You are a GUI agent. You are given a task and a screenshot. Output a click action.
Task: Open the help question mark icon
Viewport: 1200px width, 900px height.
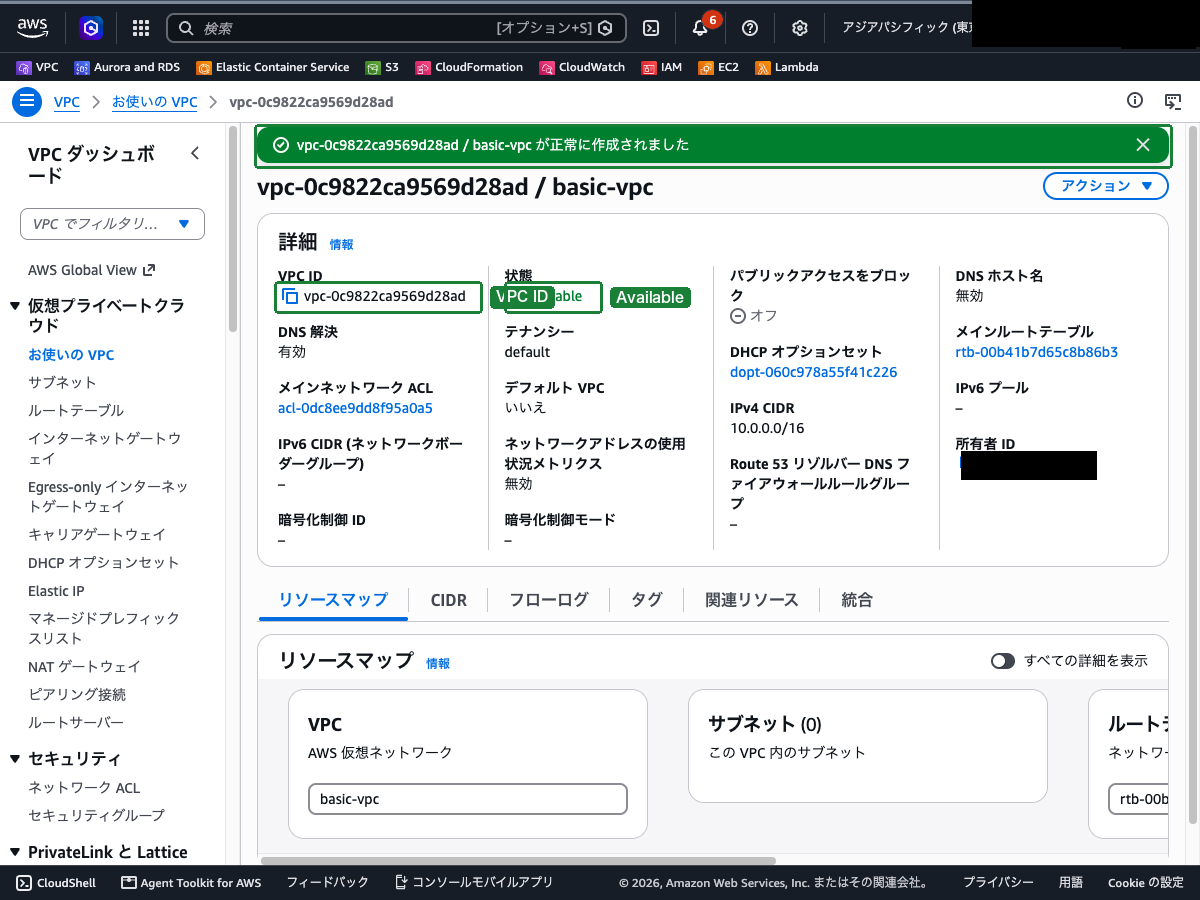point(750,28)
